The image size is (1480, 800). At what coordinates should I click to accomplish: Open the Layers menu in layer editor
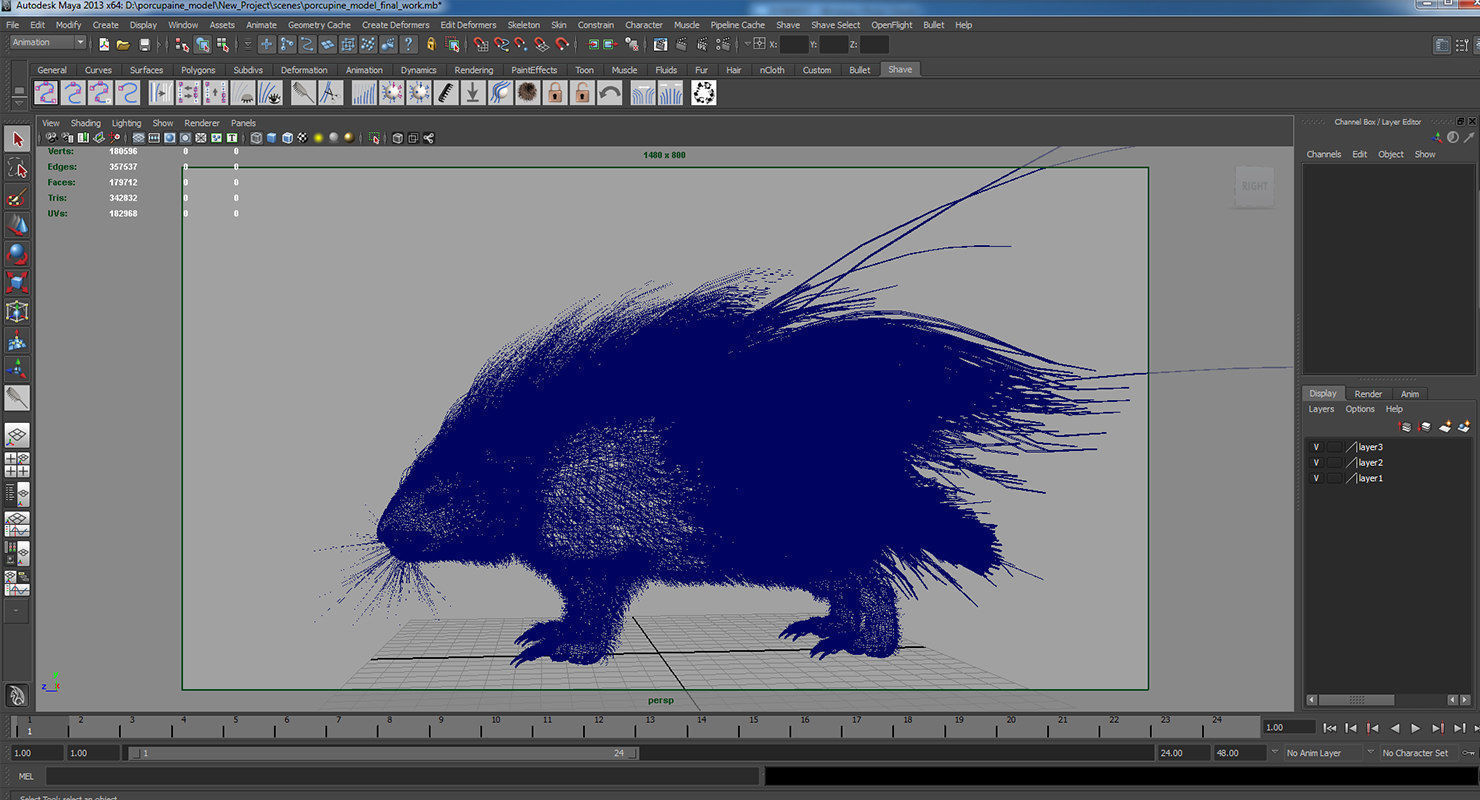point(1321,409)
